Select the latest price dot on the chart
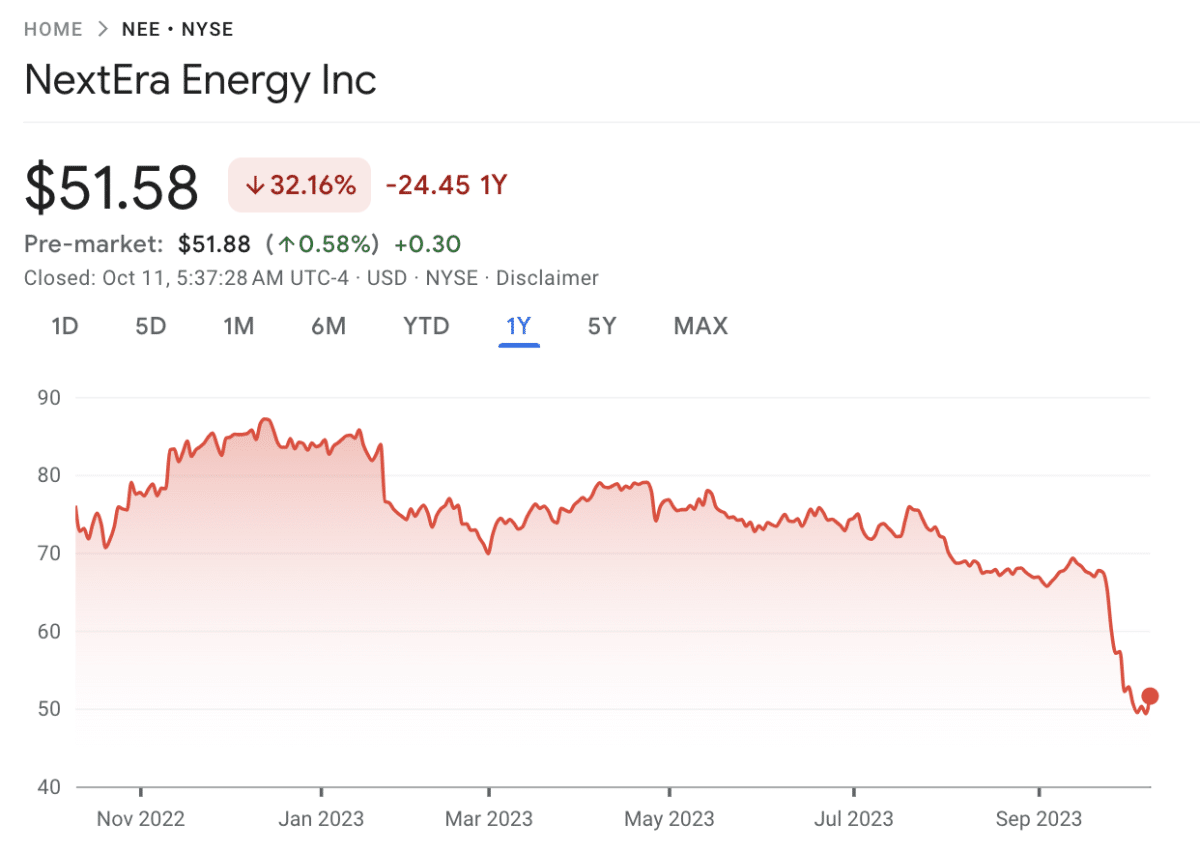This screenshot has width=1200, height=852. coord(1148,696)
